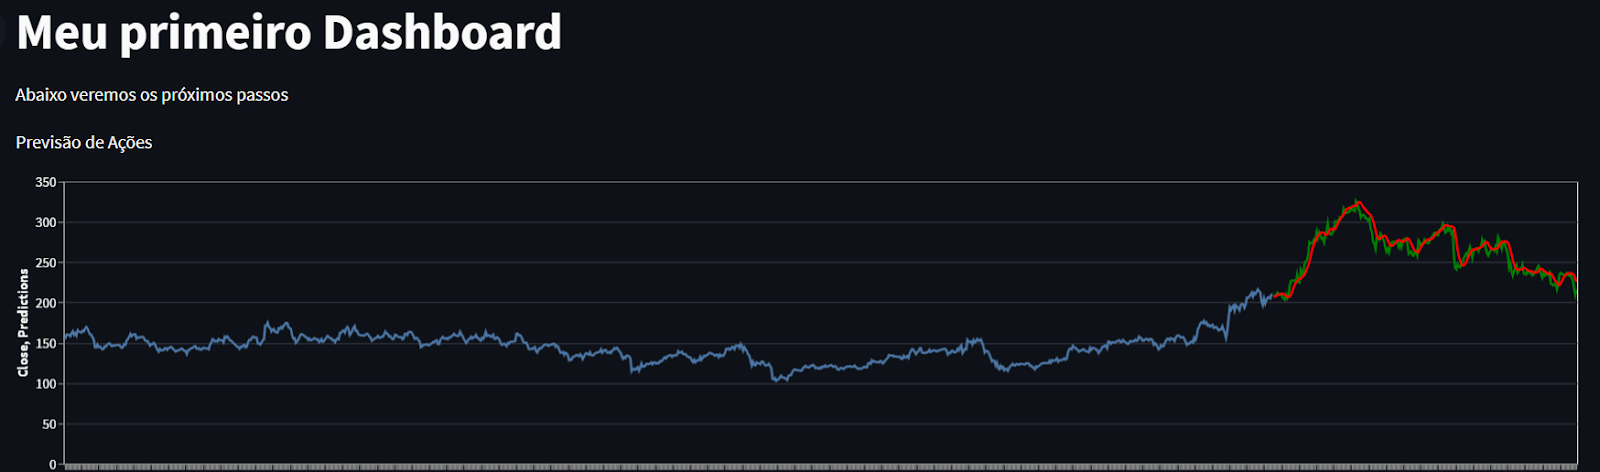Click the "Close, Predictions" y-axis title
Viewport: 1600px width, 472px height.
[23, 322]
